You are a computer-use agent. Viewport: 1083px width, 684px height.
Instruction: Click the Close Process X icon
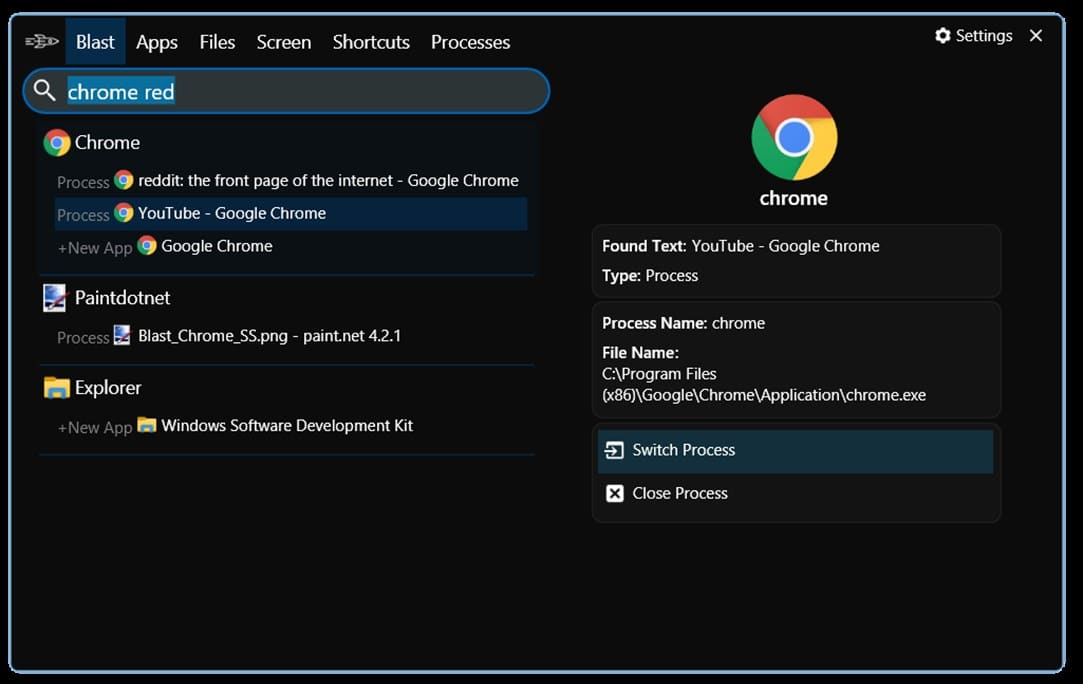tap(614, 493)
